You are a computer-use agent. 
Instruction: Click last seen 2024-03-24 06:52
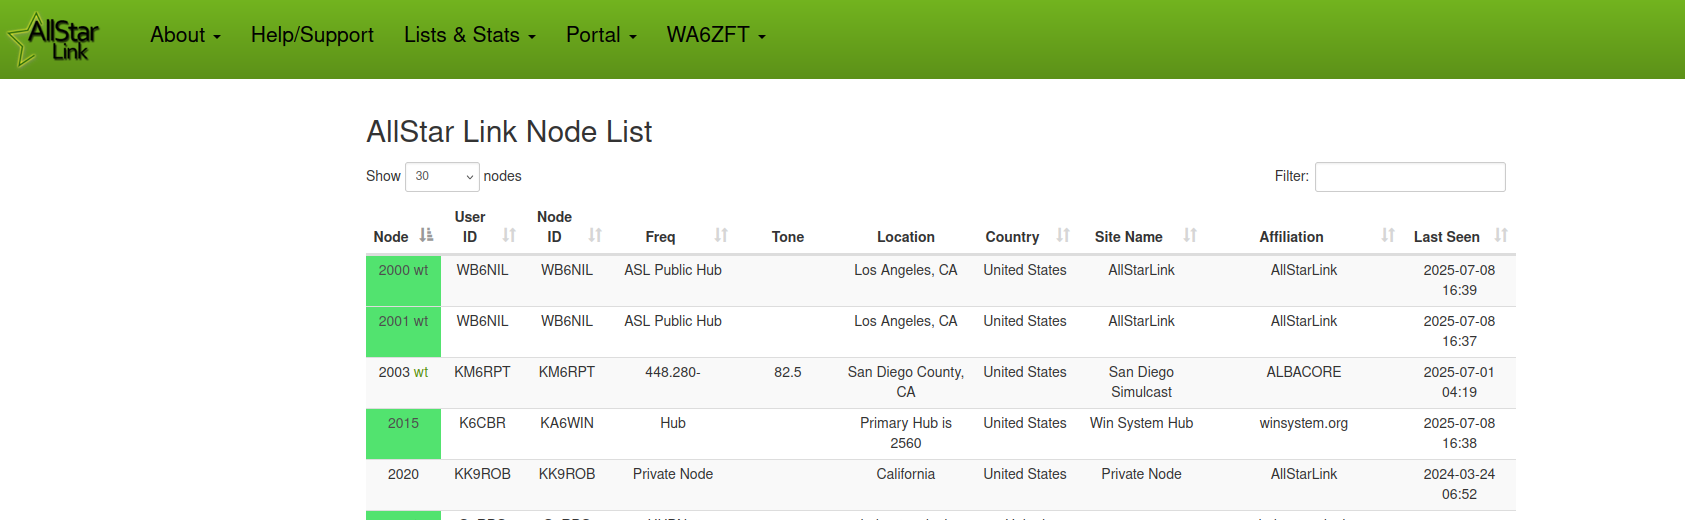click(x=1459, y=484)
